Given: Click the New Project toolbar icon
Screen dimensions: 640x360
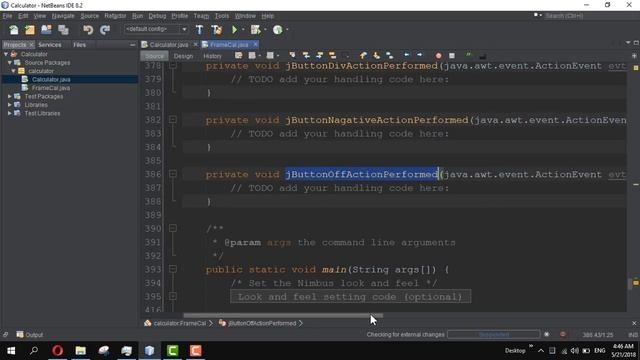Looking at the screenshot, I should coord(30,29).
